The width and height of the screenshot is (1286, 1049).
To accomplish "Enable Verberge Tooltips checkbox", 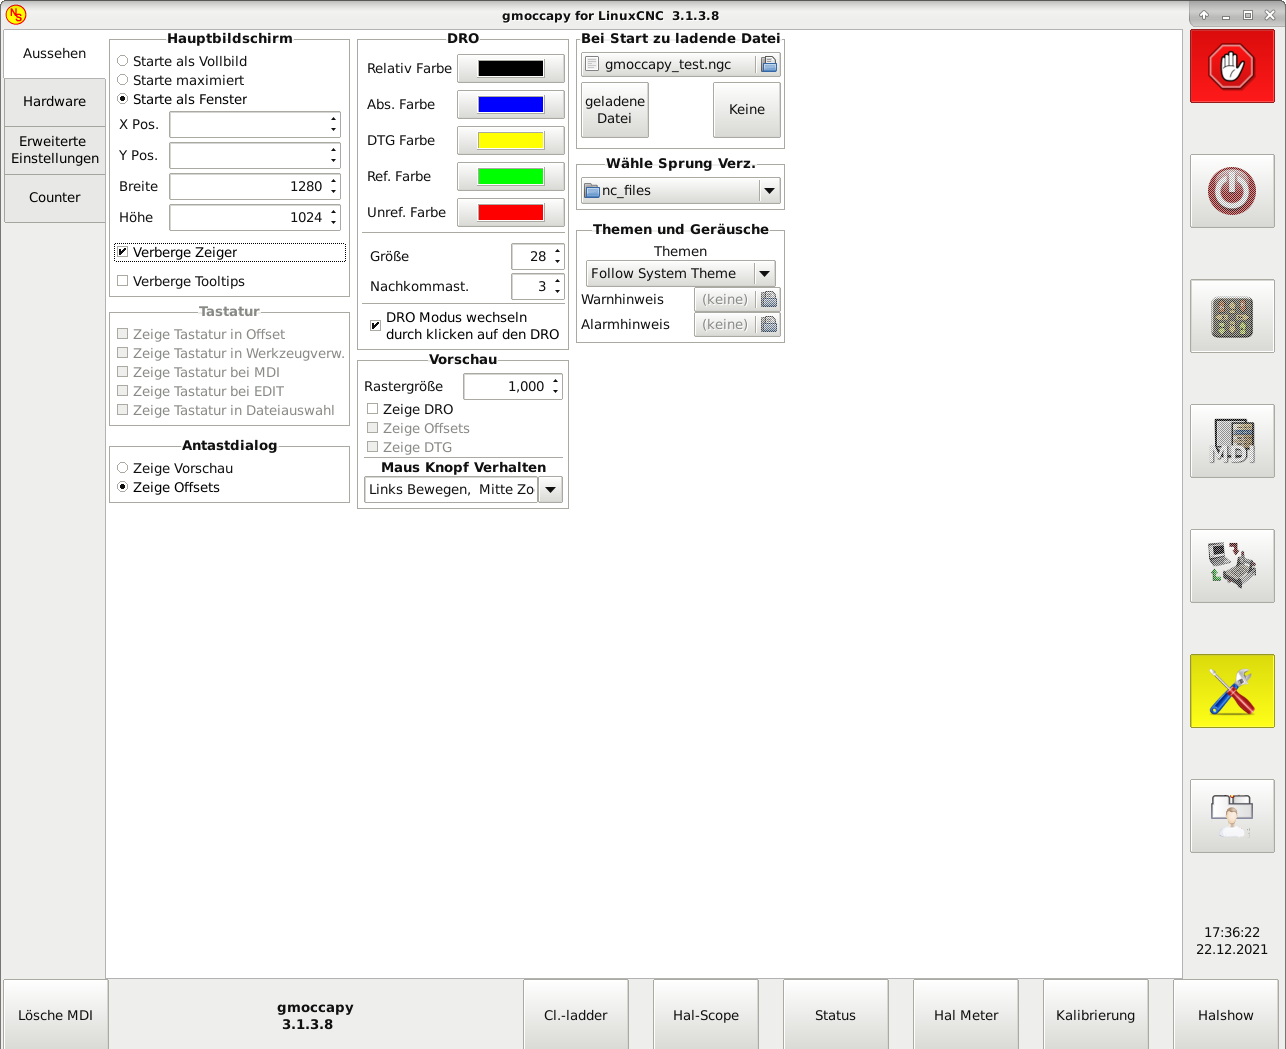I will 123,281.
